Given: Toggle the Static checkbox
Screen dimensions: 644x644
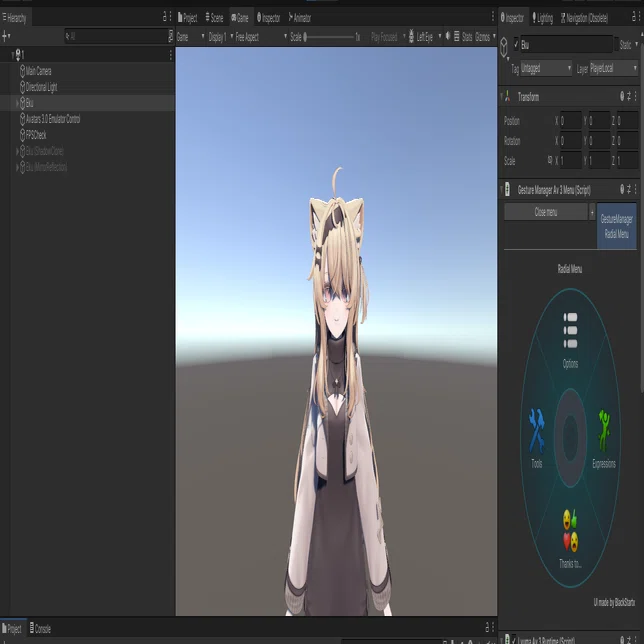Looking at the screenshot, I should 616,44.
